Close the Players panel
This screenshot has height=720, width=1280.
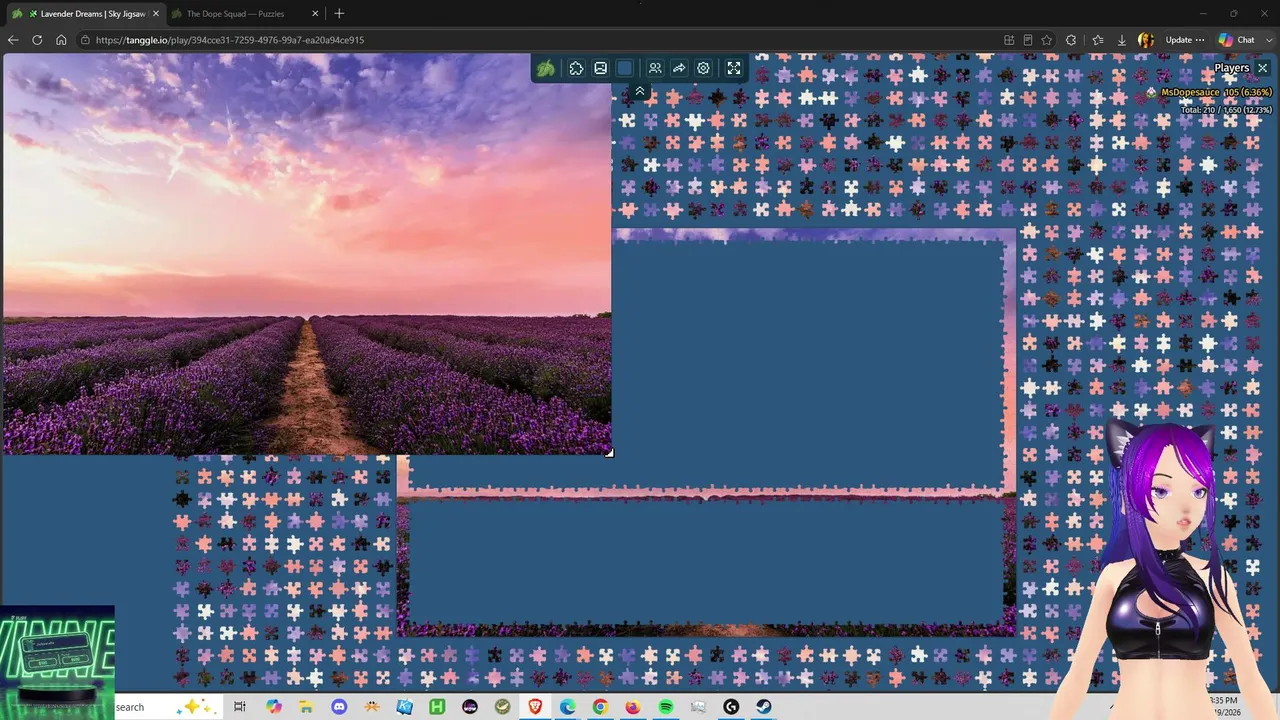(x=1263, y=68)
